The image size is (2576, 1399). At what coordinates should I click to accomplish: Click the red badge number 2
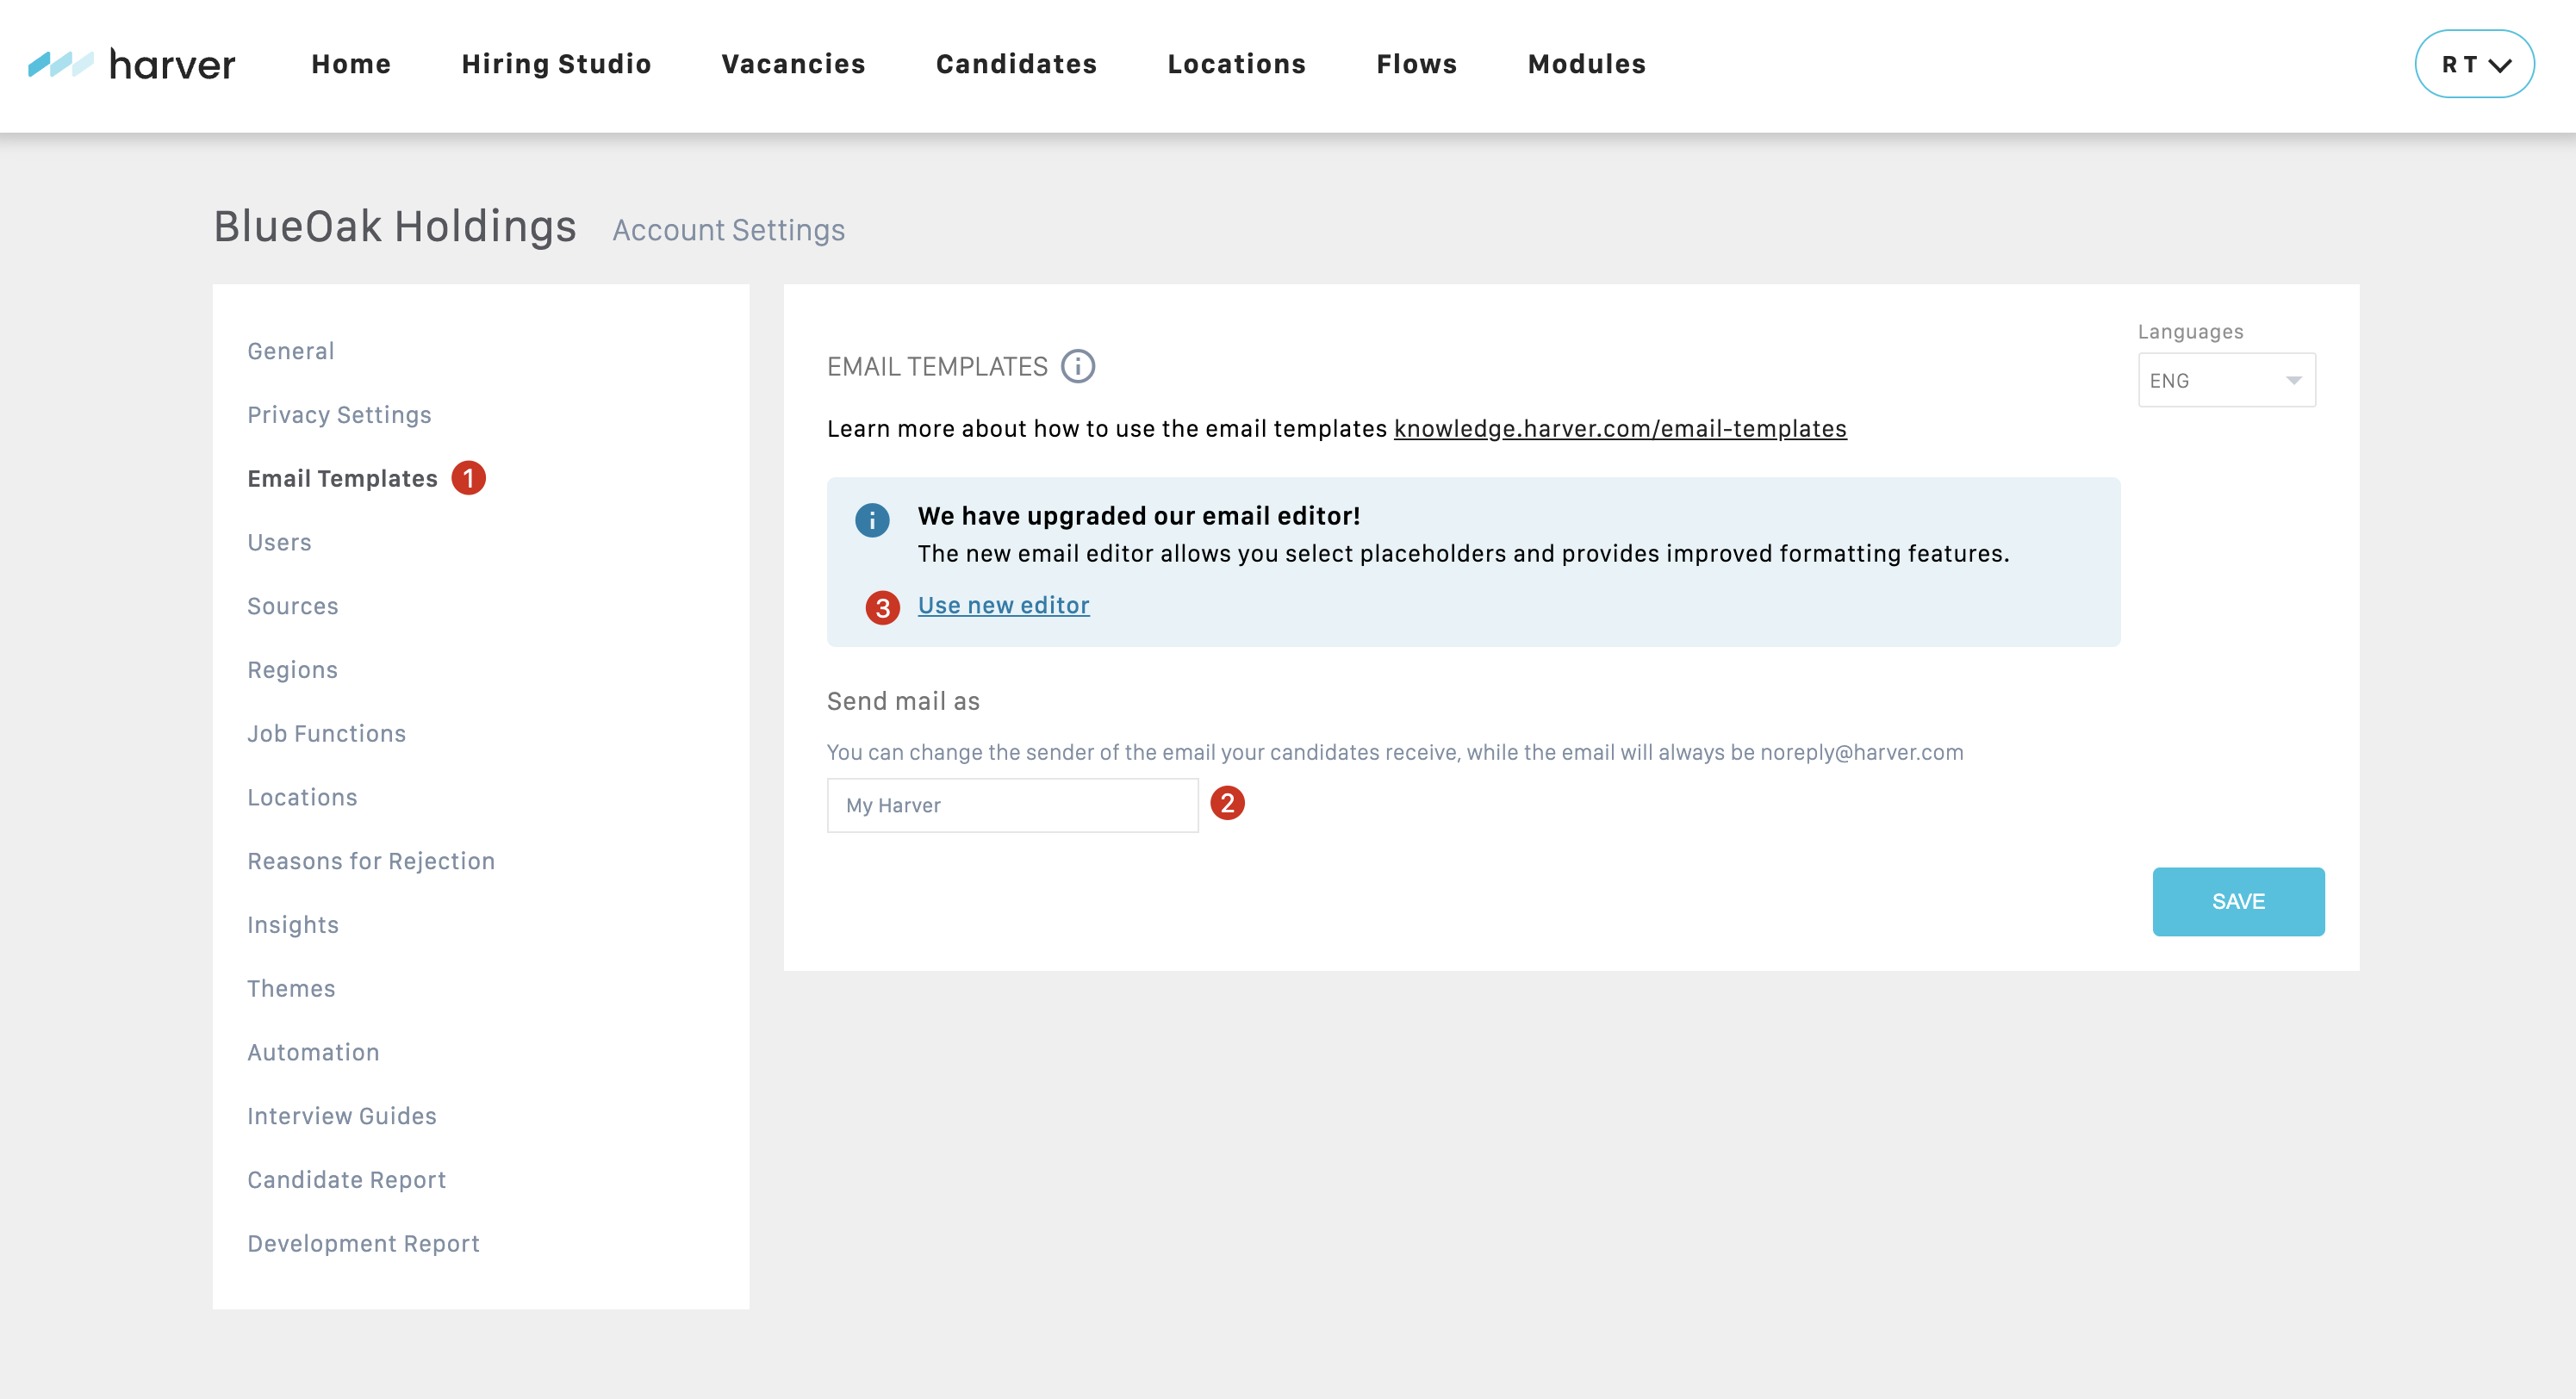tap(1227, 803)
